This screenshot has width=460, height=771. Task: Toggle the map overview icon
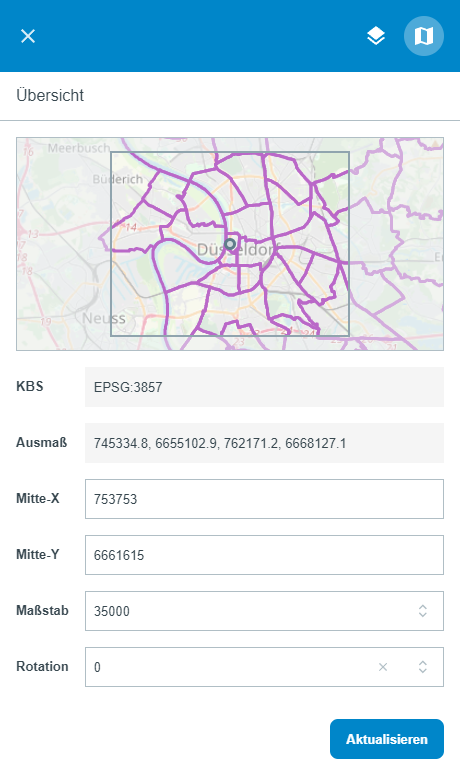point(424,36)
